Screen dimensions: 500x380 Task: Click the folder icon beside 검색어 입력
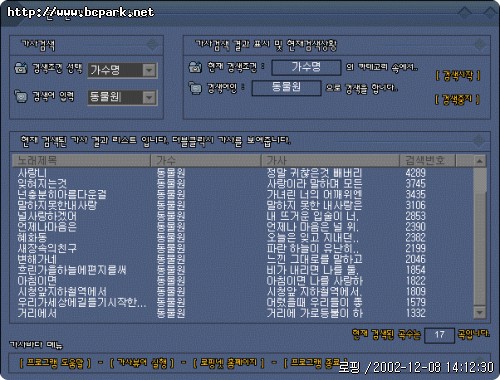coord(21,97)
